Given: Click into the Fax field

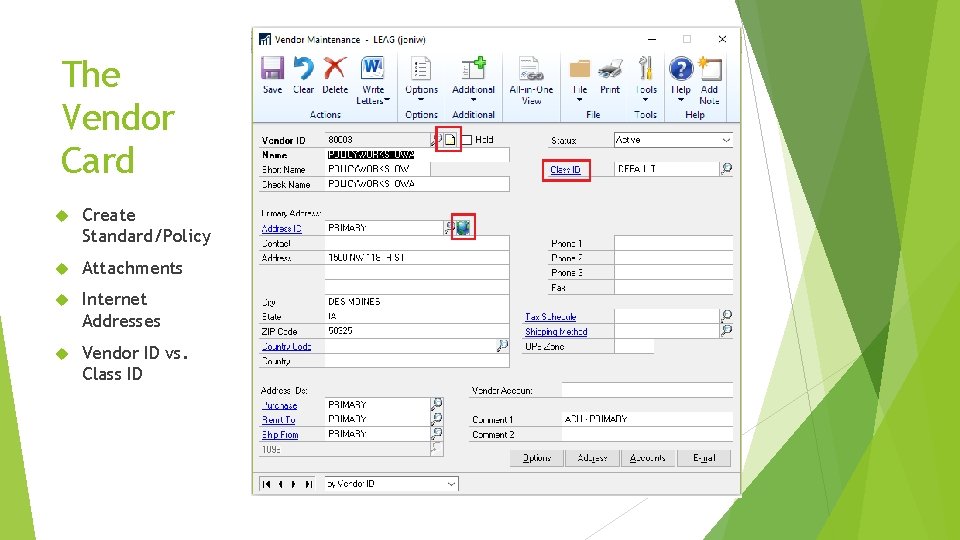Looking at the screenshot, I should click(x=673, y=287).
